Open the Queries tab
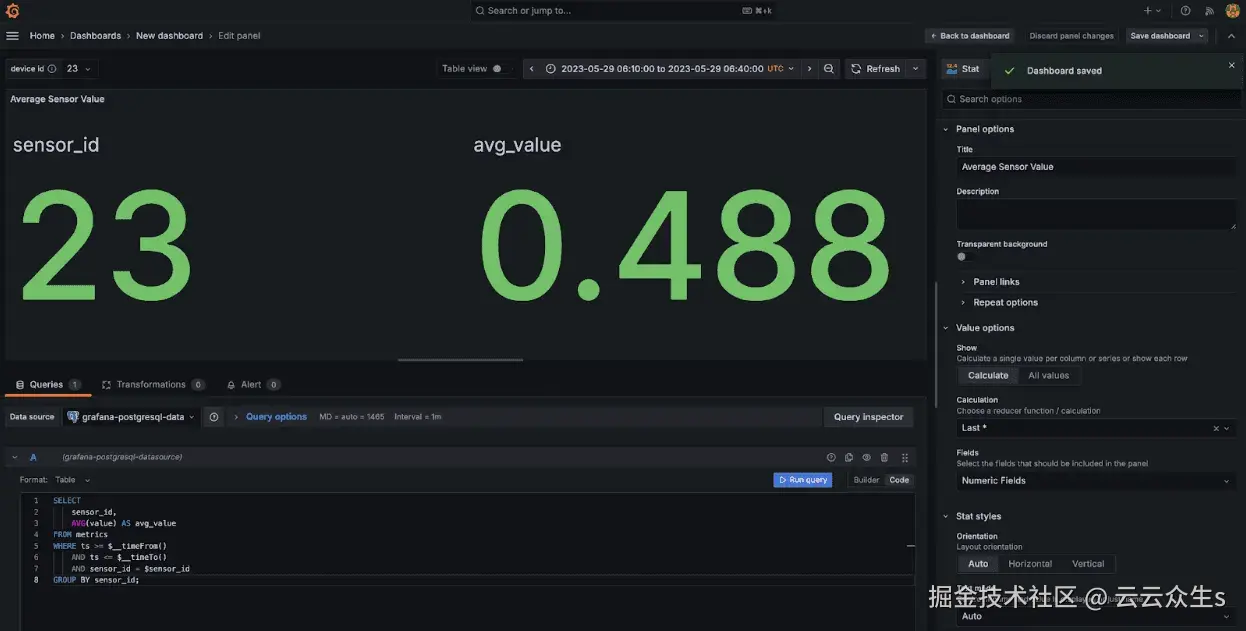The width and height of the screenshot is (1246, 631). coord(47,385)
